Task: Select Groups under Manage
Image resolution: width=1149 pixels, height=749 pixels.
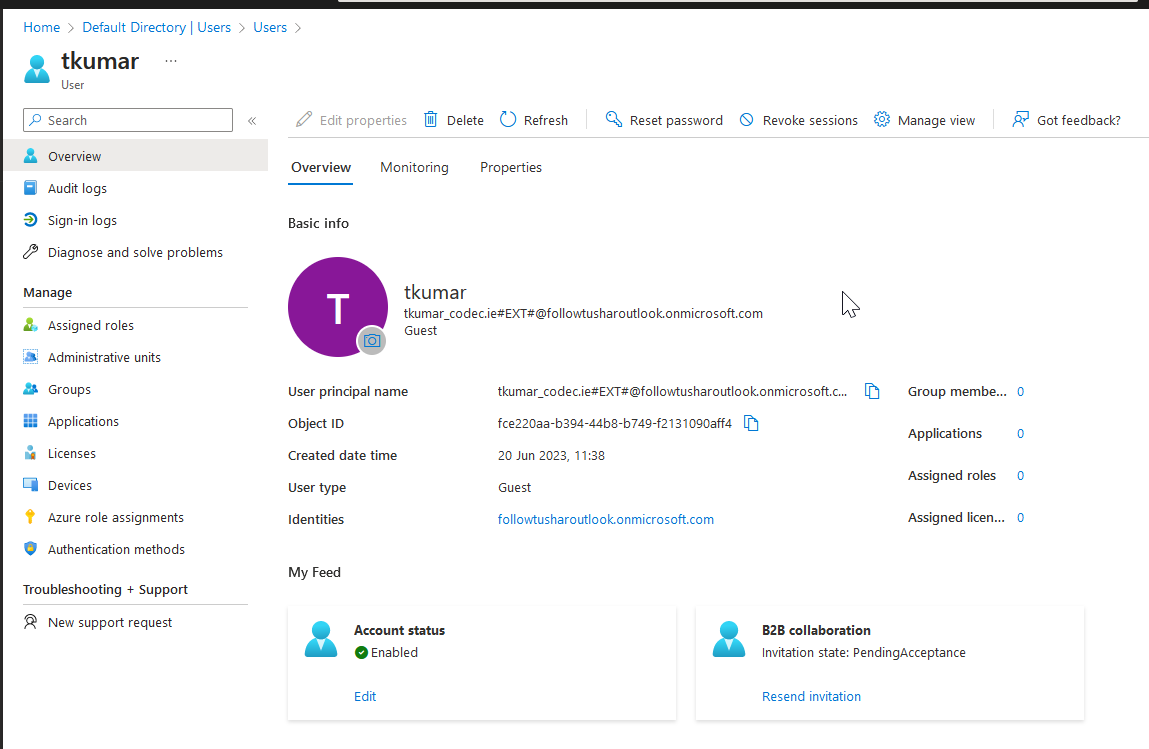Action: 69,389
